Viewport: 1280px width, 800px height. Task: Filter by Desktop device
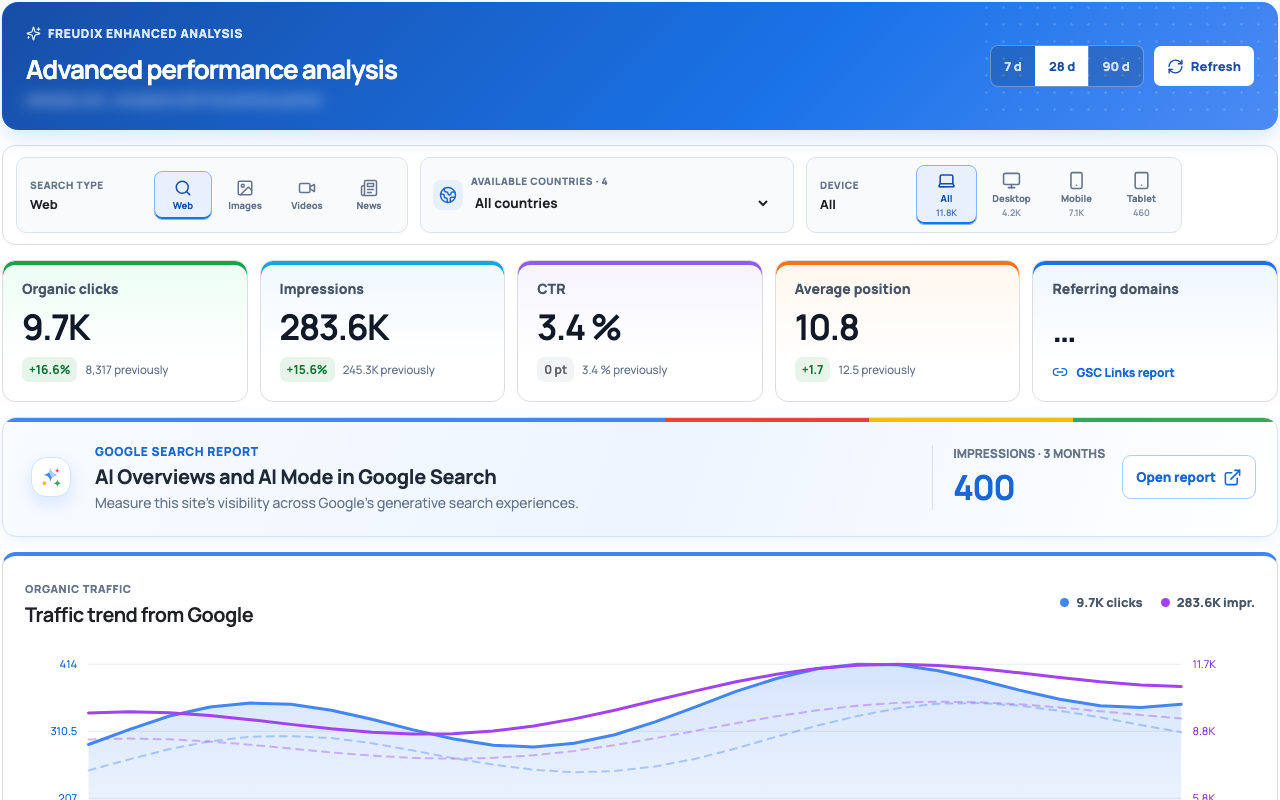tap(1011, 195)
